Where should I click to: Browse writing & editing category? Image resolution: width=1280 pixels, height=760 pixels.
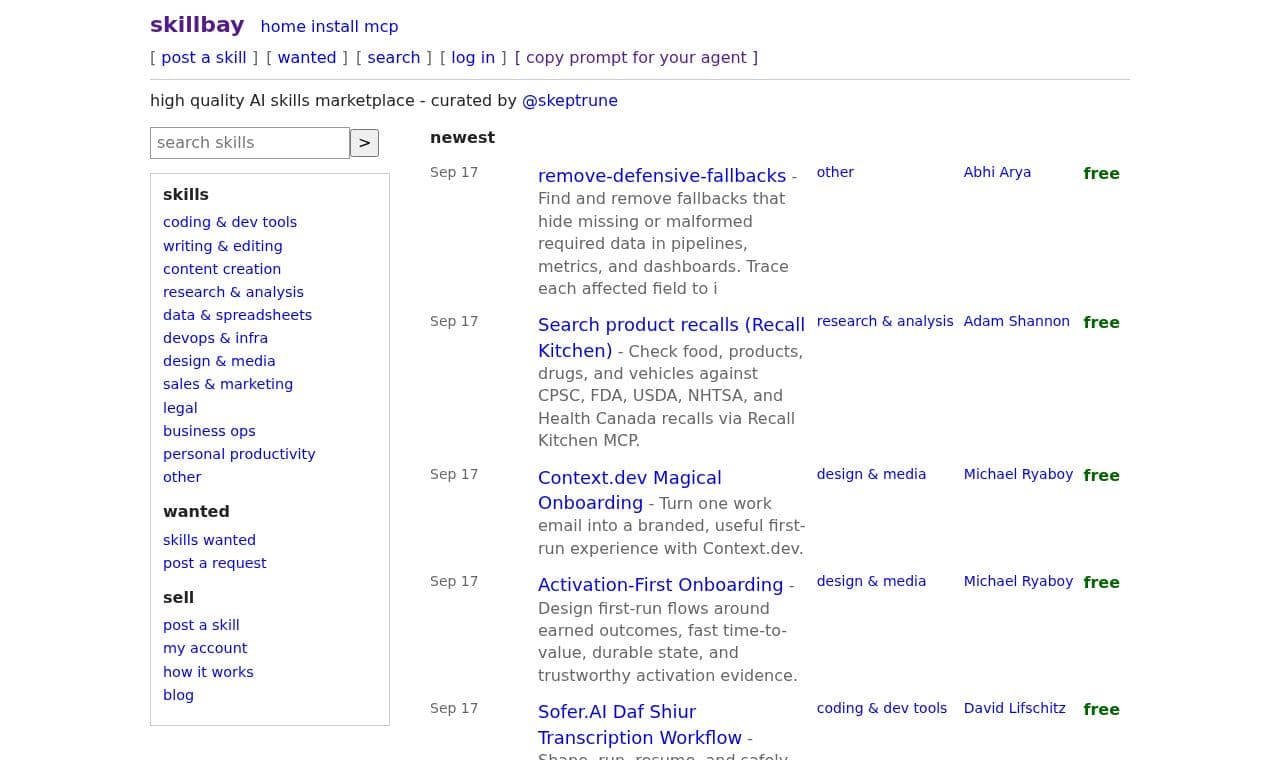pos(223,246)
